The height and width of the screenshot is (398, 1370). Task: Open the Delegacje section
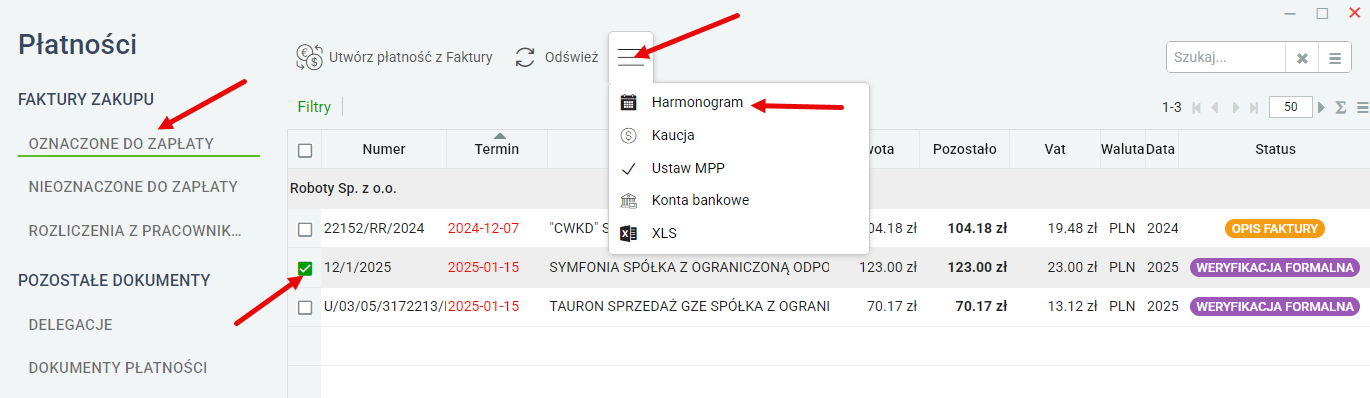tap(70, 324)
